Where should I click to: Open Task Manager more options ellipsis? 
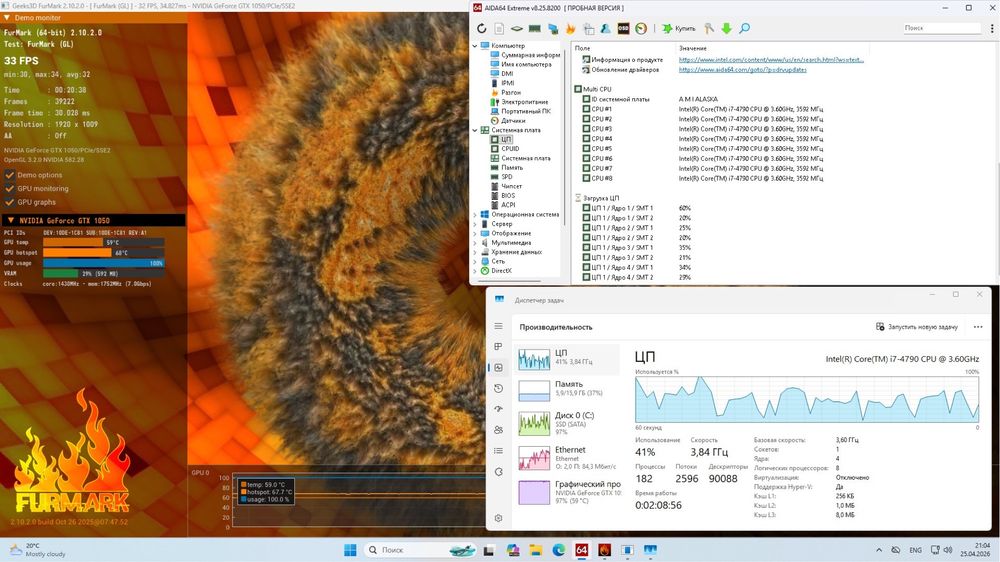[x=978, y=327]
